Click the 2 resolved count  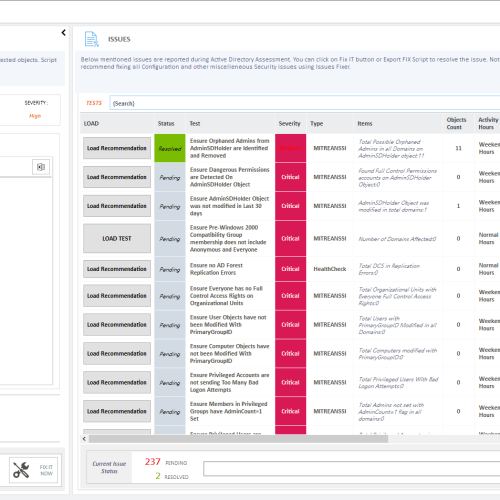158,476
